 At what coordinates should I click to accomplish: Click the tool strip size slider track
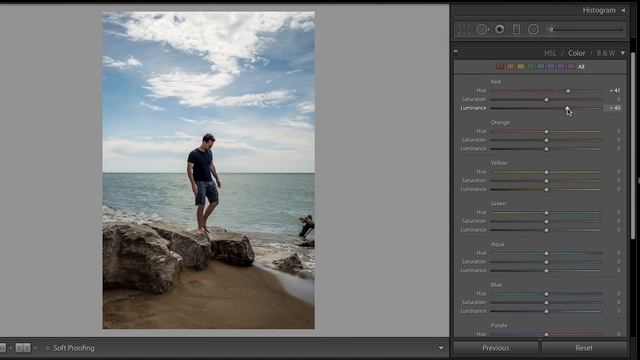click(588, 29)
